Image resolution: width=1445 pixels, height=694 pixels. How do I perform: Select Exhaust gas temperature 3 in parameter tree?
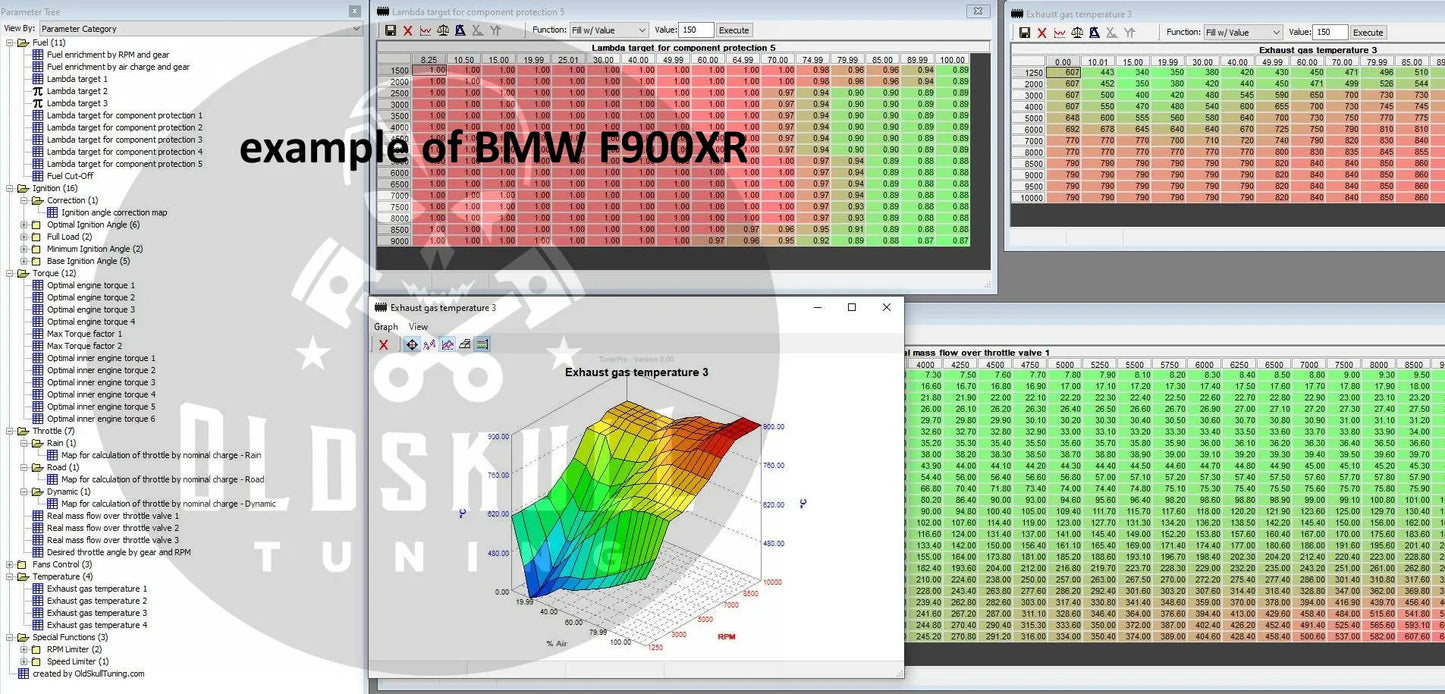click(96, 613)
